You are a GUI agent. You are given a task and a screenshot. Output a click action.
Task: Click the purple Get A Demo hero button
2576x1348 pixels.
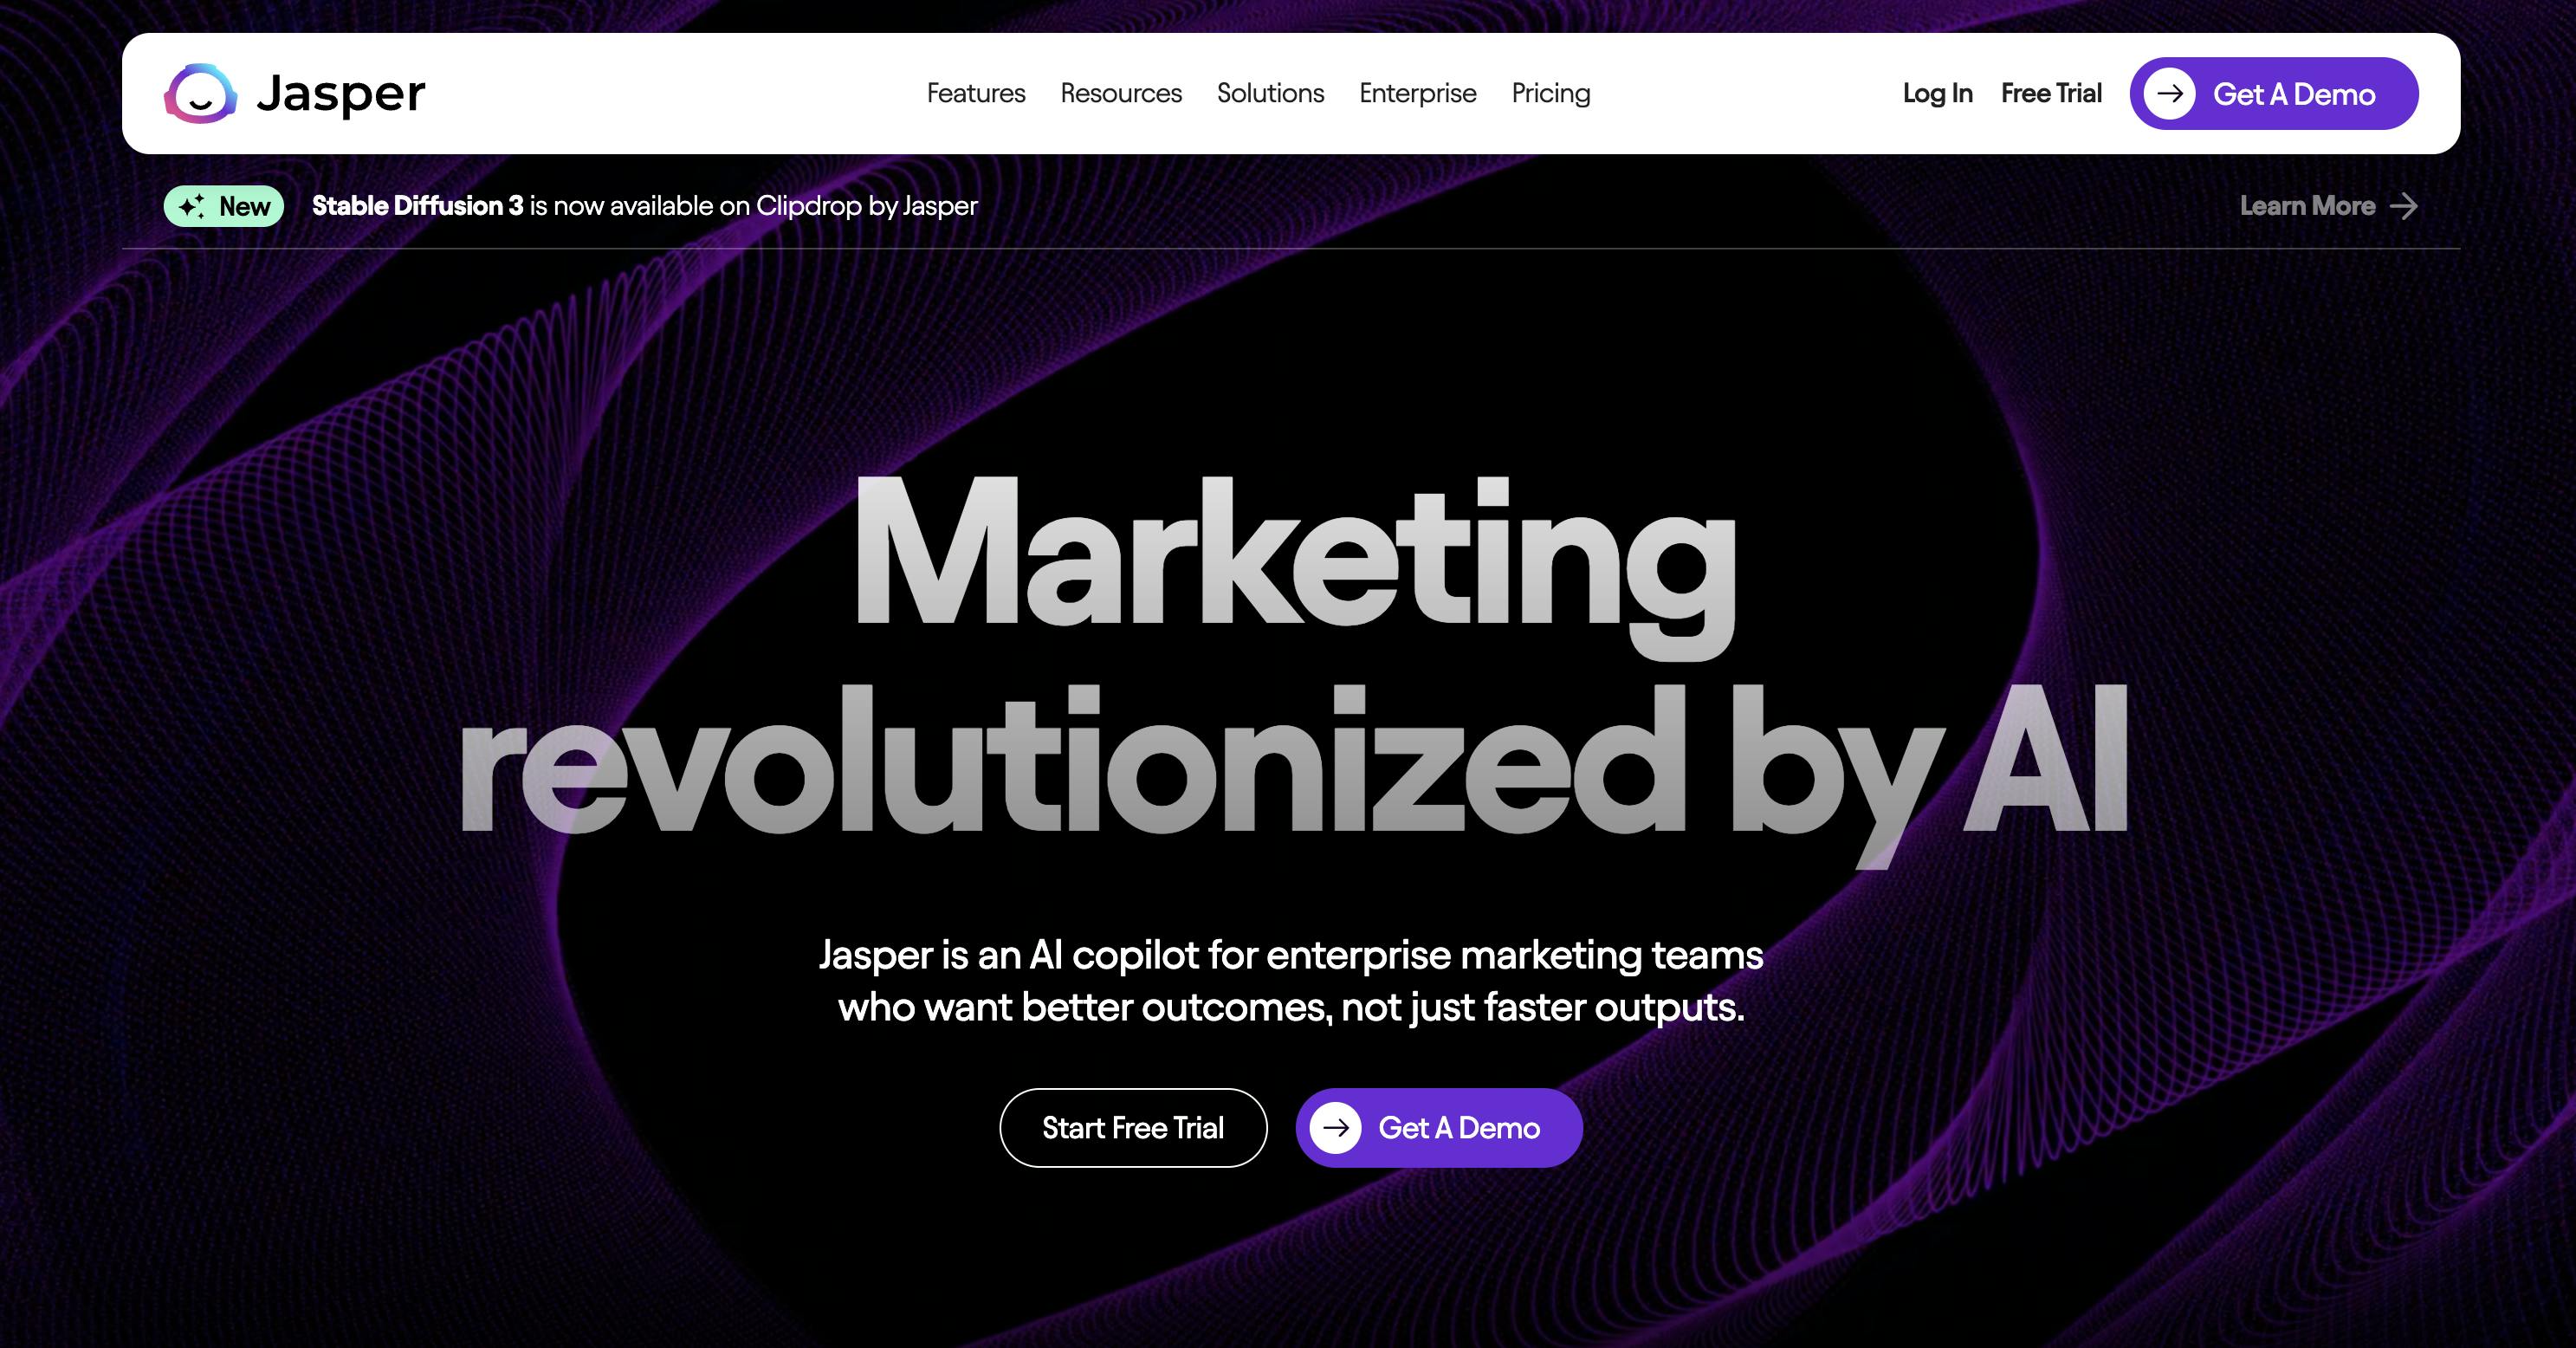click(x=1439, y=1128)
